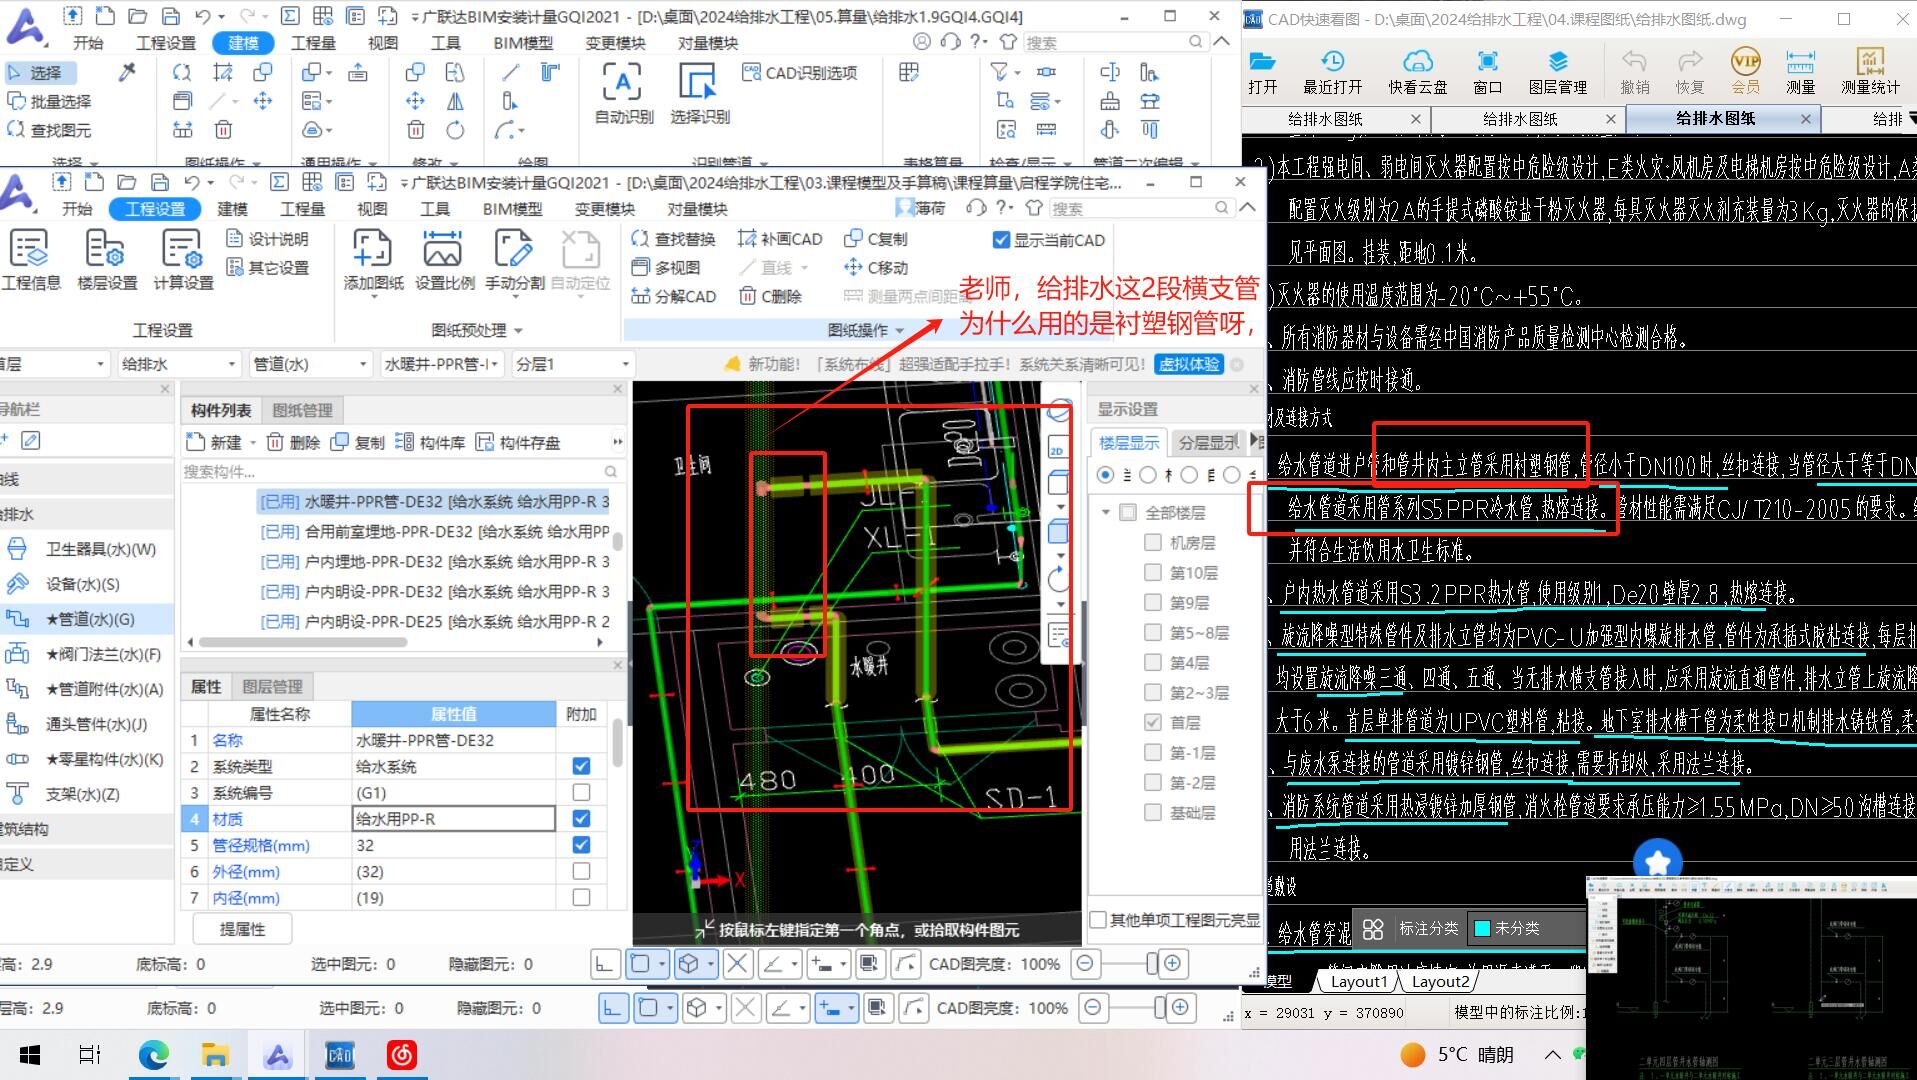Click 构件库 component library
Viewport: 1917px width, 1080px height.
[430, 442]
